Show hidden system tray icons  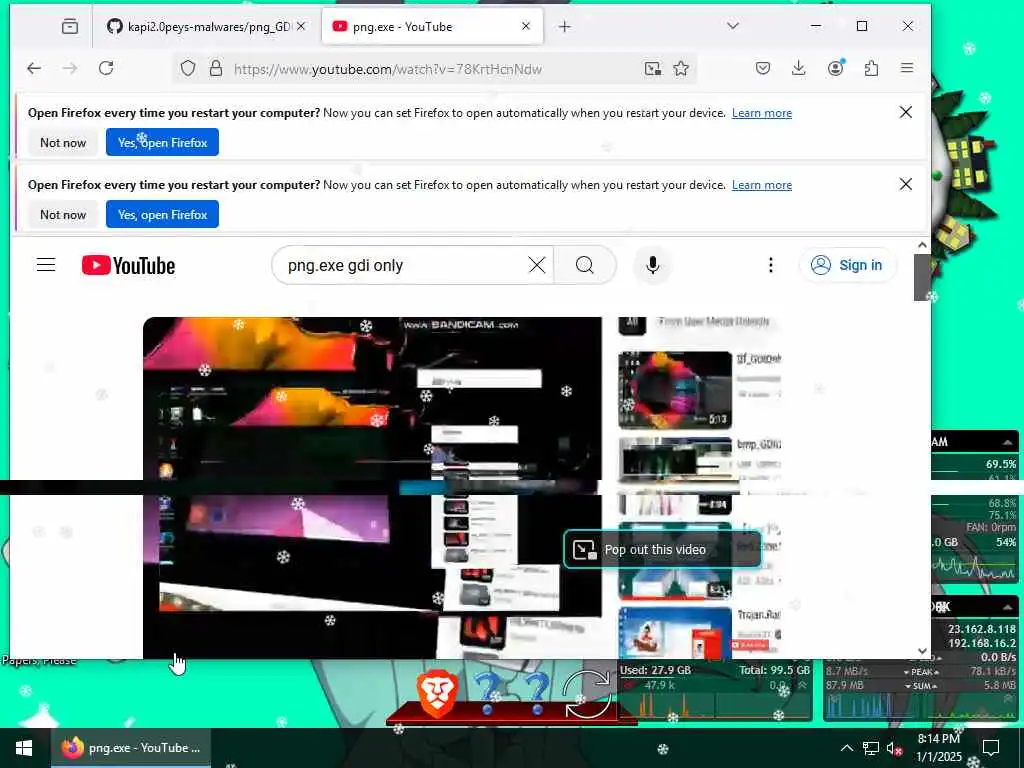pyautogui.click(x=846, y=748)
